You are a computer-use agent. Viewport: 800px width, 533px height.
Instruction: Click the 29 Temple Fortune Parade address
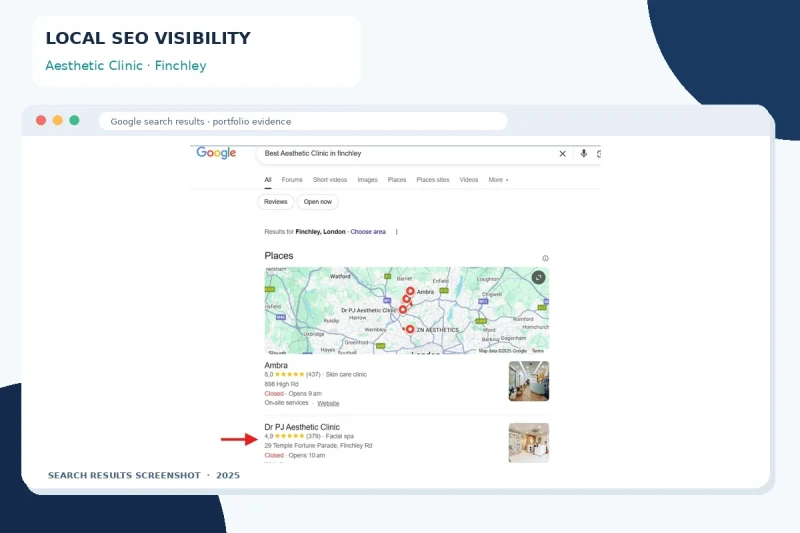(318, 446)
